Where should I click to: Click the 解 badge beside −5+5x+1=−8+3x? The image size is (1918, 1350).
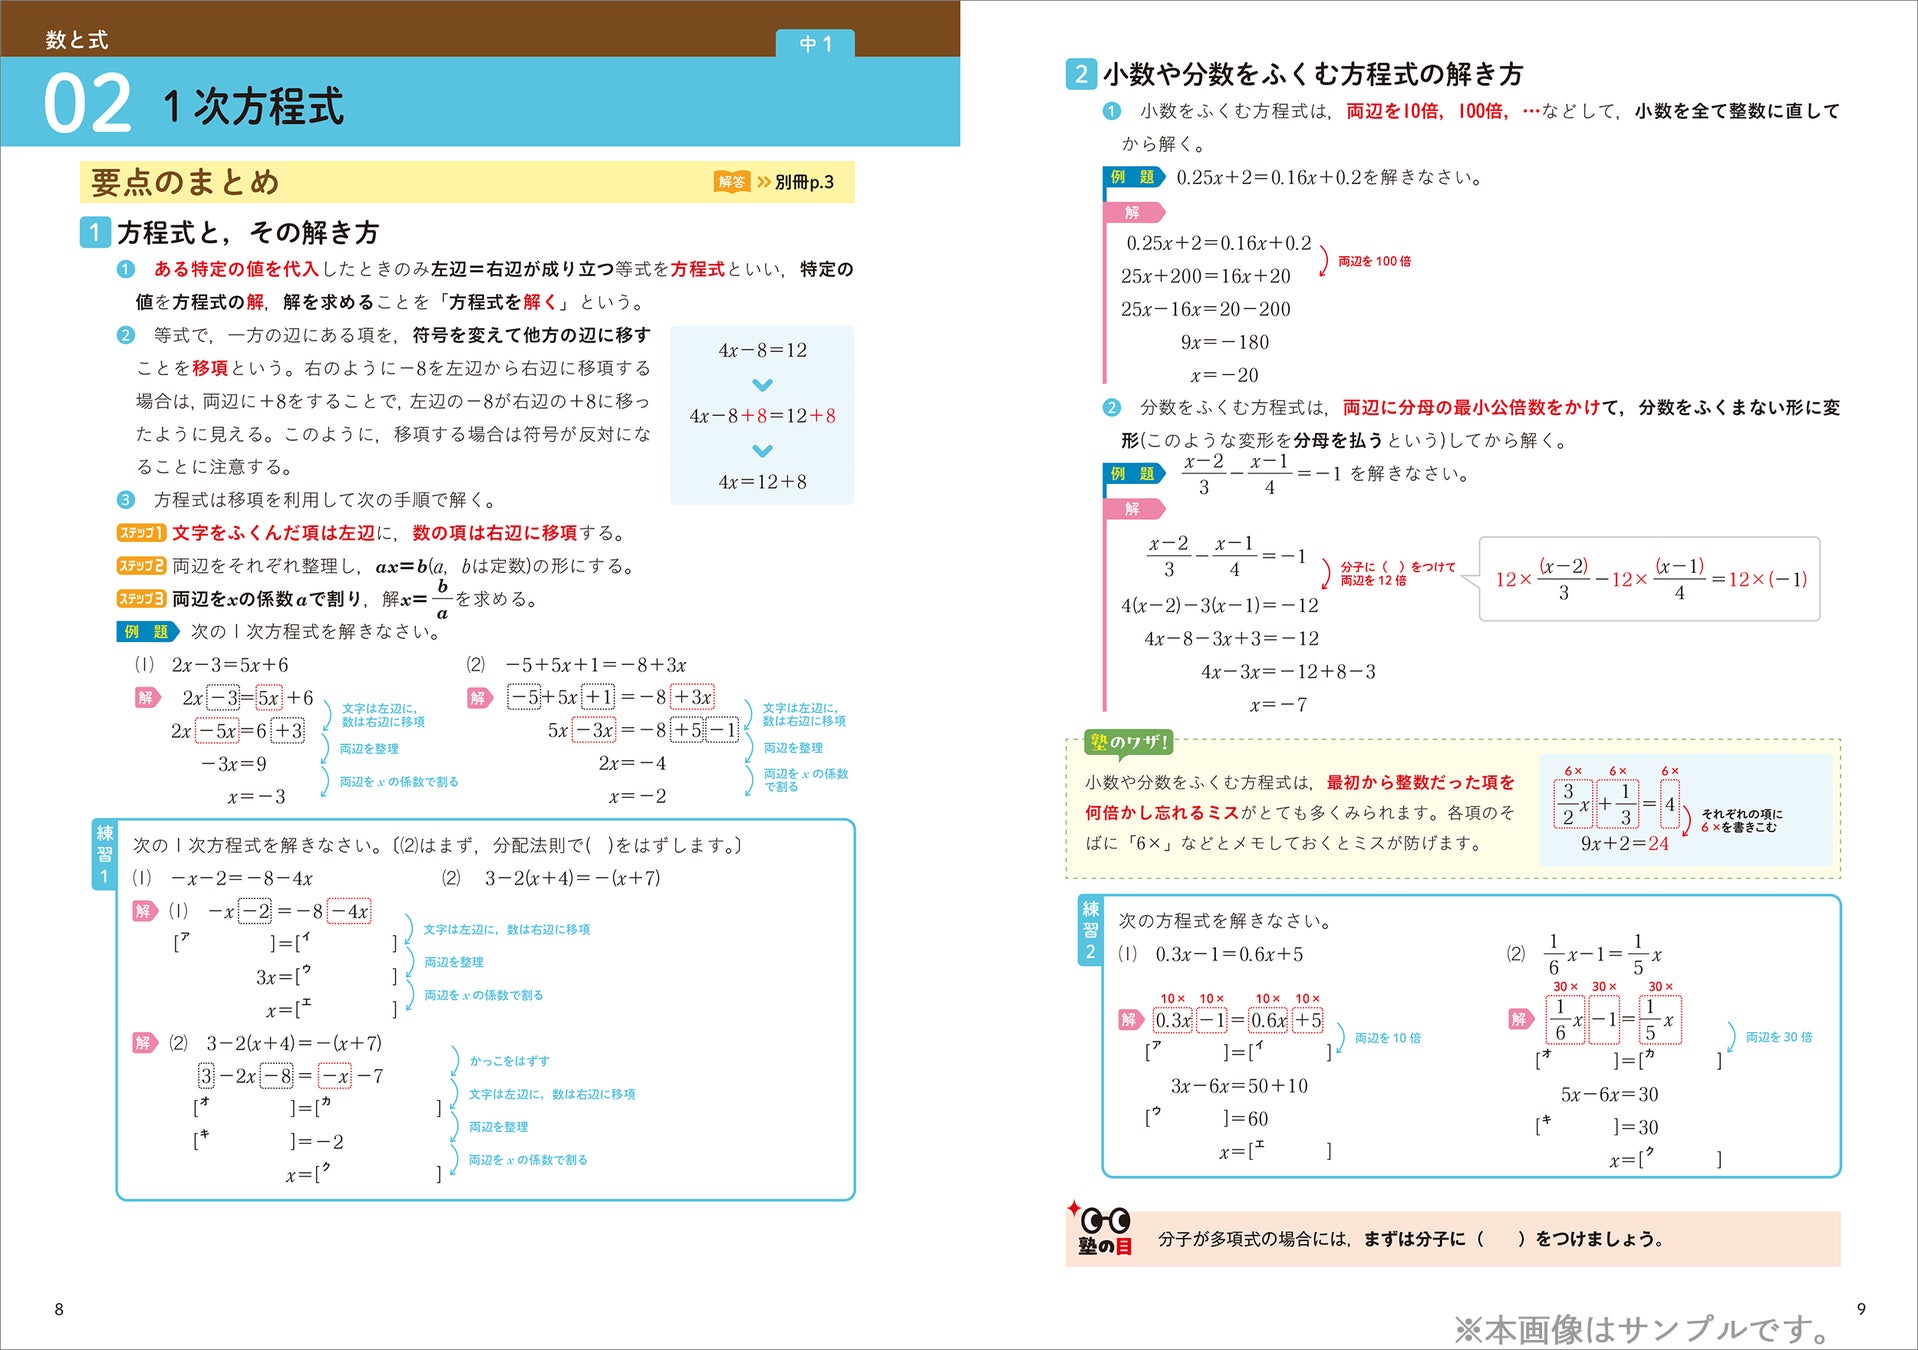[479, 697]
